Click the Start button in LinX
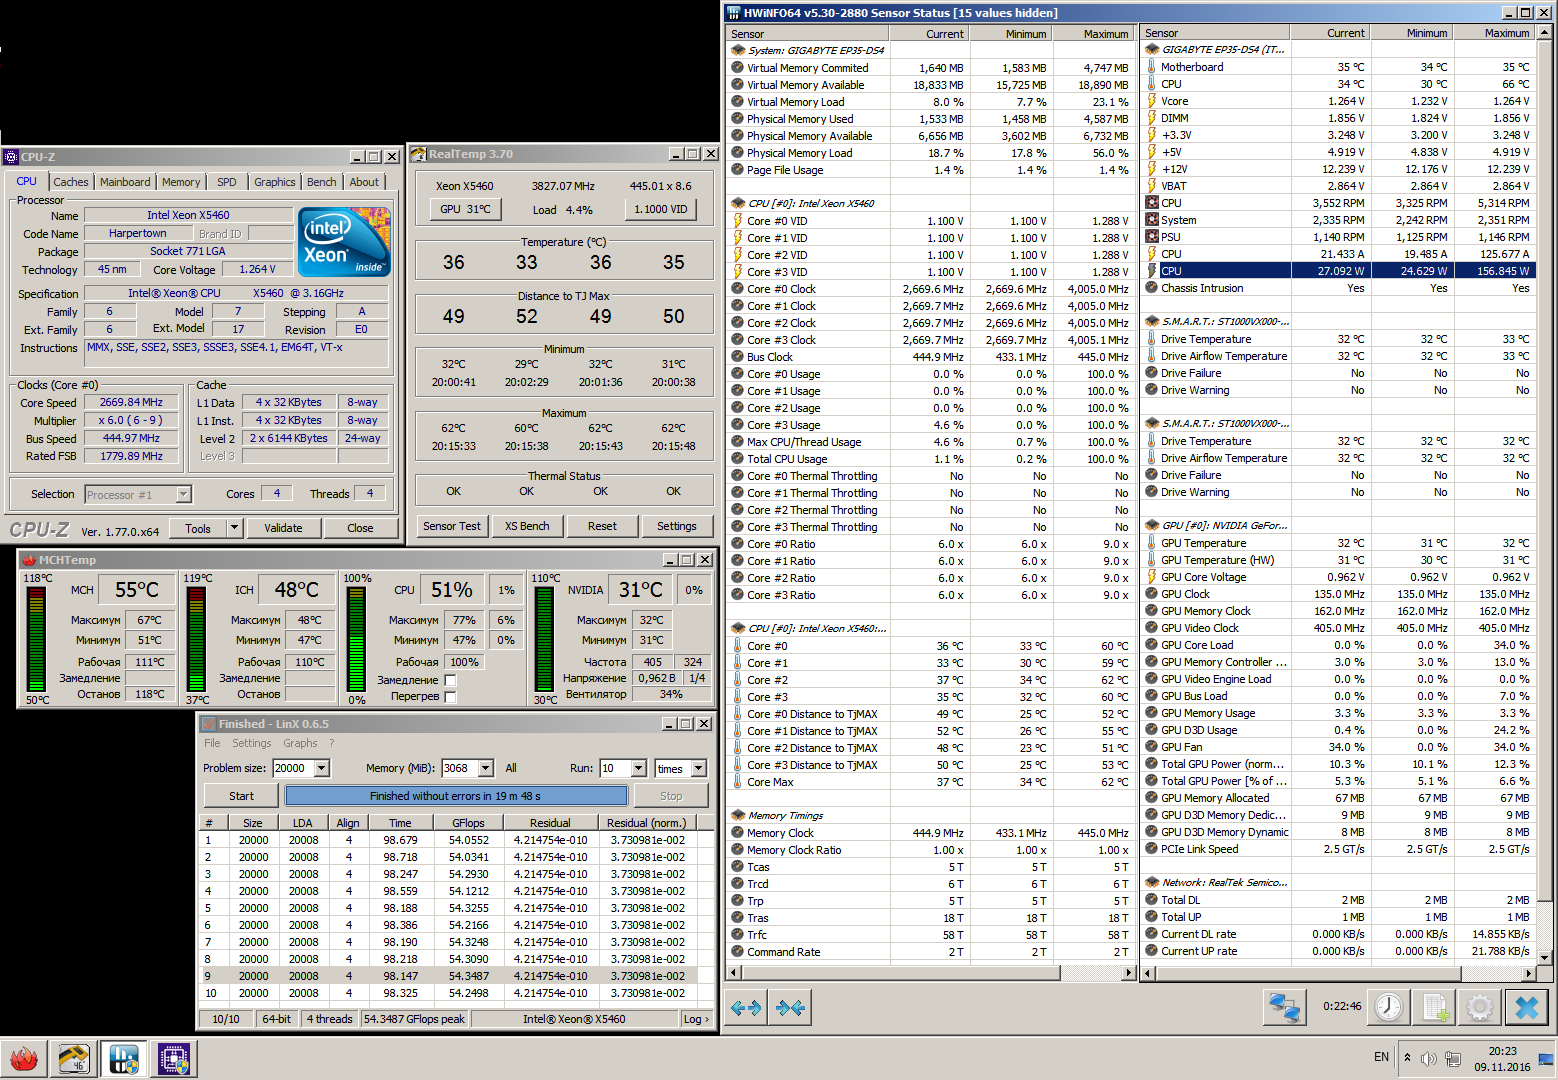The height and width of the screenshot is (1080, 1558). (241, 796)
